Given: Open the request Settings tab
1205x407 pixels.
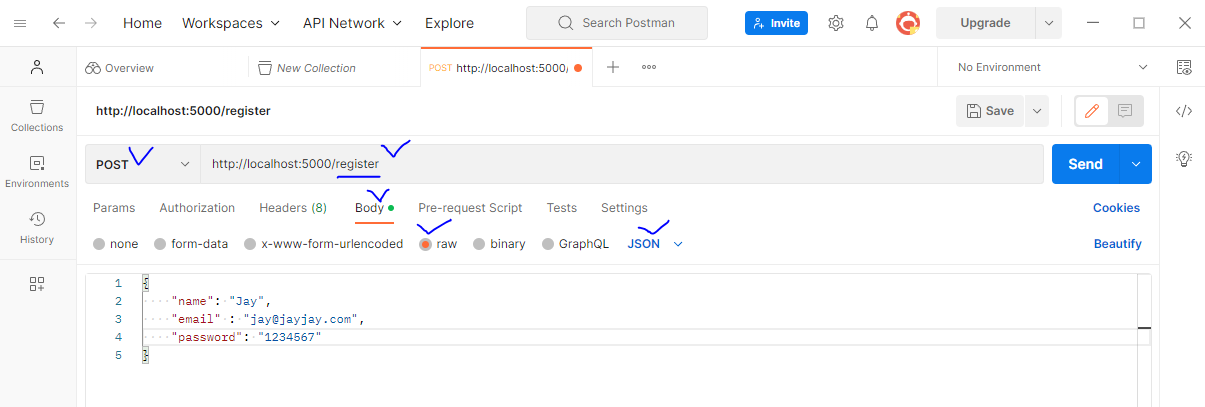Looking at the screenshot, I should tap(624, 208).
